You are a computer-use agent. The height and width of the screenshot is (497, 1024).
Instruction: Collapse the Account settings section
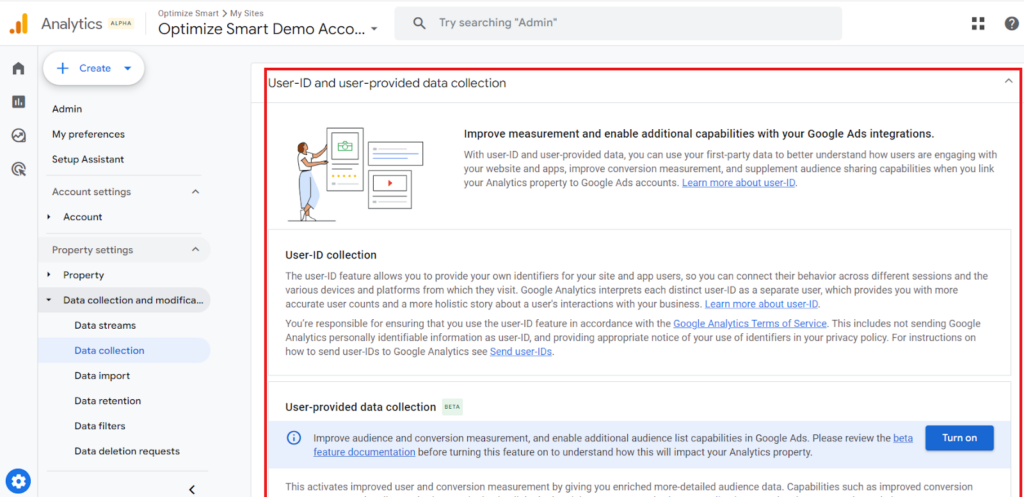point(195,192)
